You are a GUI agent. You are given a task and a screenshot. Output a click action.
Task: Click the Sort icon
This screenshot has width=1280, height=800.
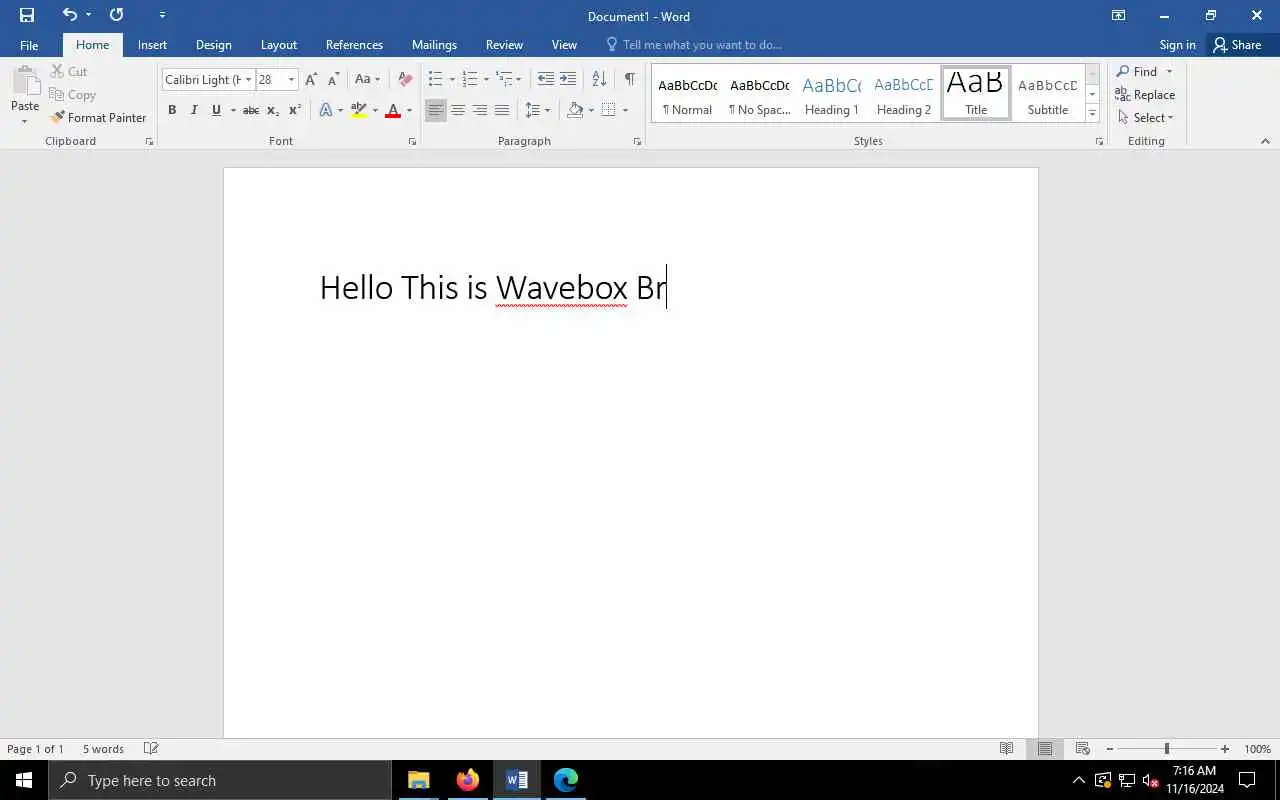(x=599, y=80)
